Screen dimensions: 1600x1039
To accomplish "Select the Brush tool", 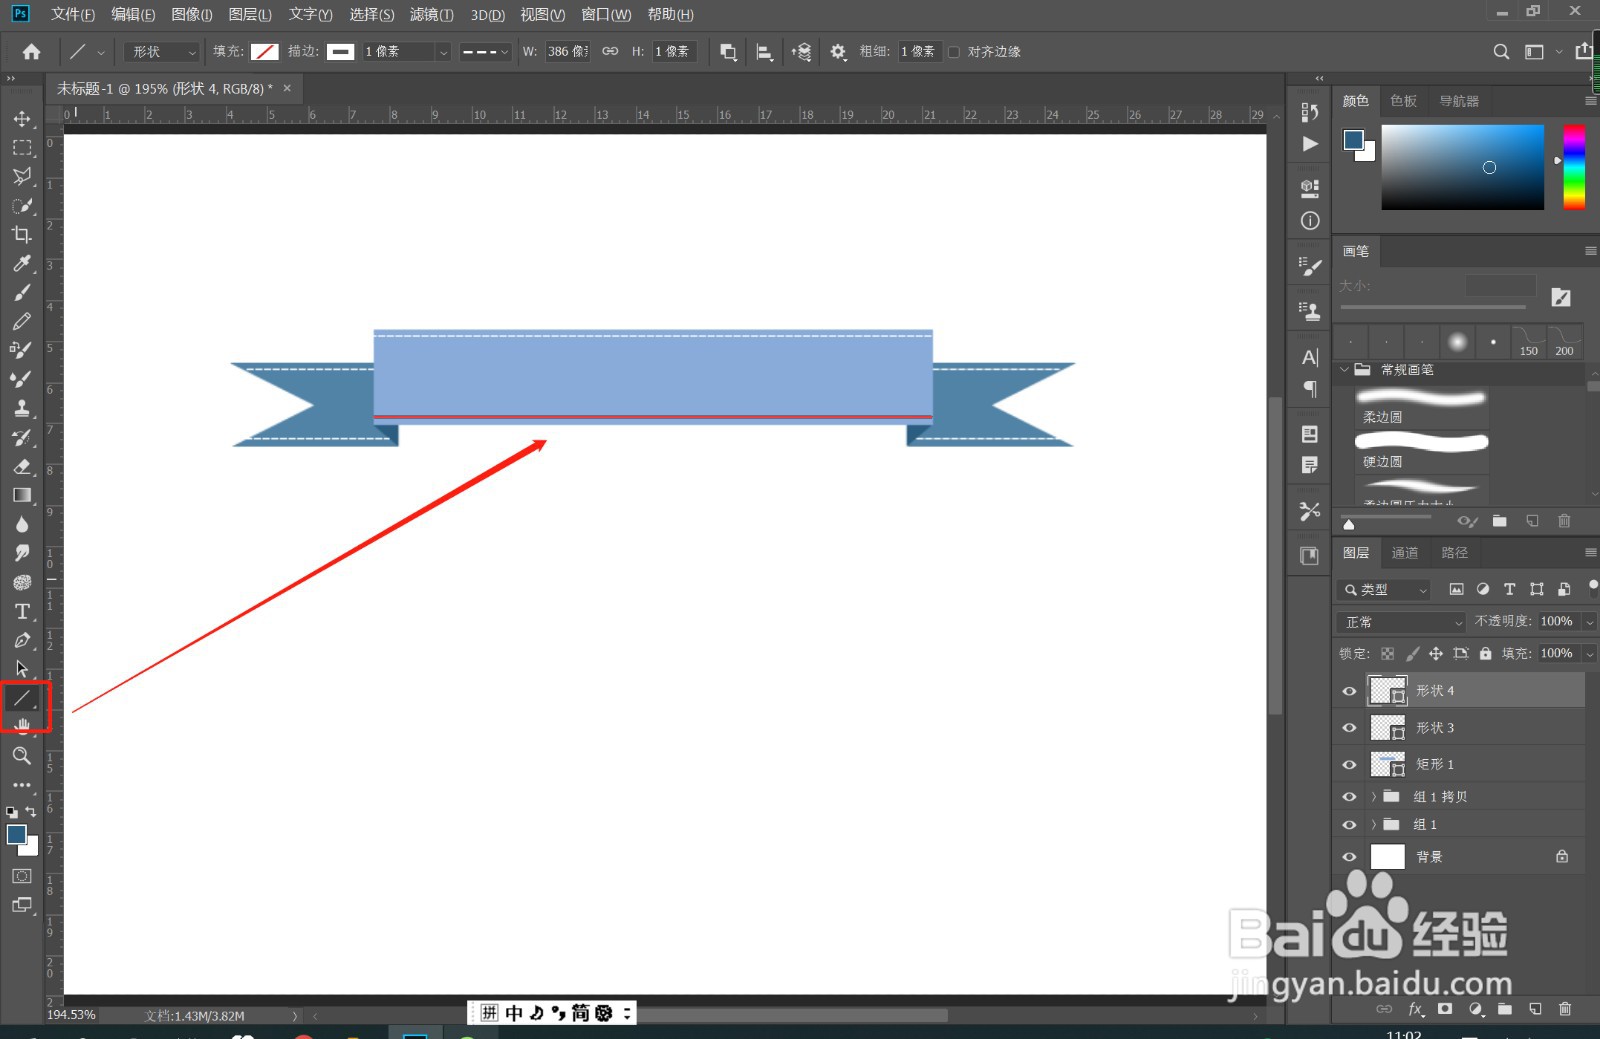I will click(22, 293).
